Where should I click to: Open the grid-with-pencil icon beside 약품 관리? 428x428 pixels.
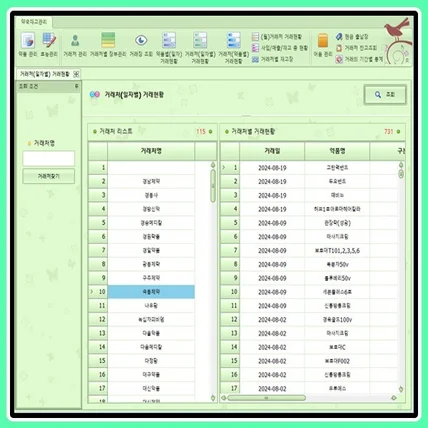(x=49, y=44)
